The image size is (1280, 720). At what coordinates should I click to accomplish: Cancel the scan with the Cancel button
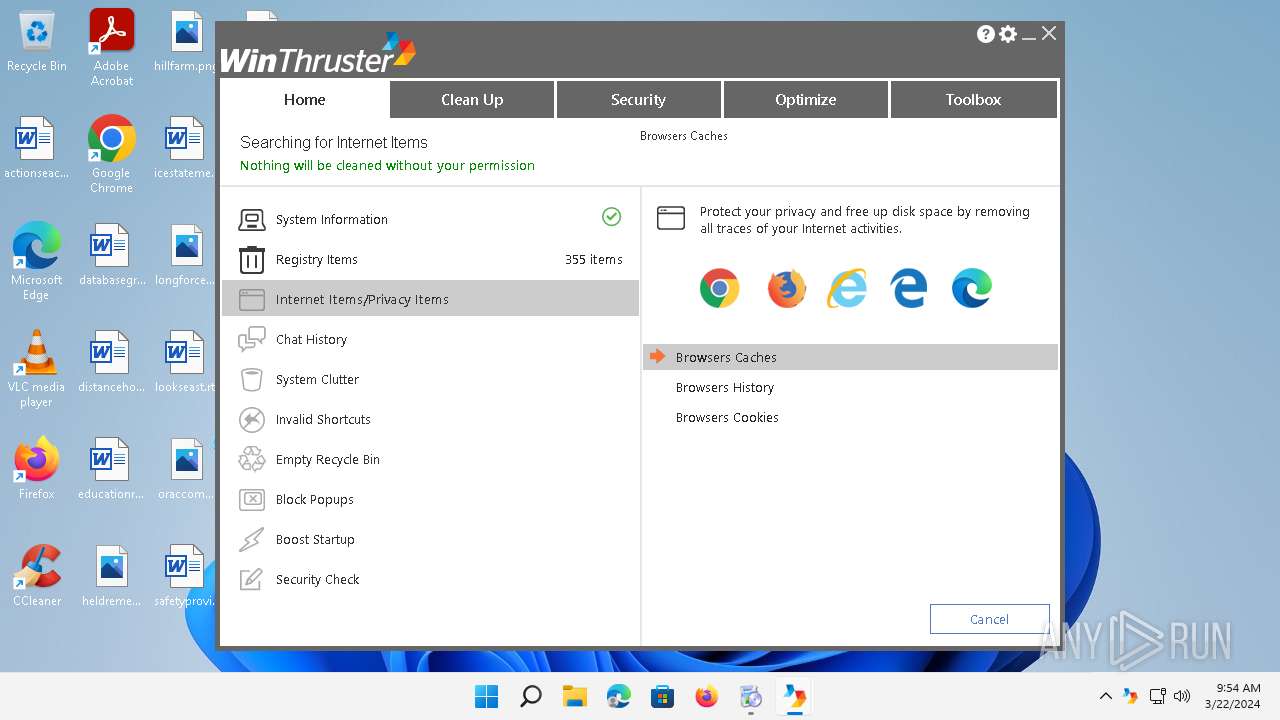[x=989, y=619]
